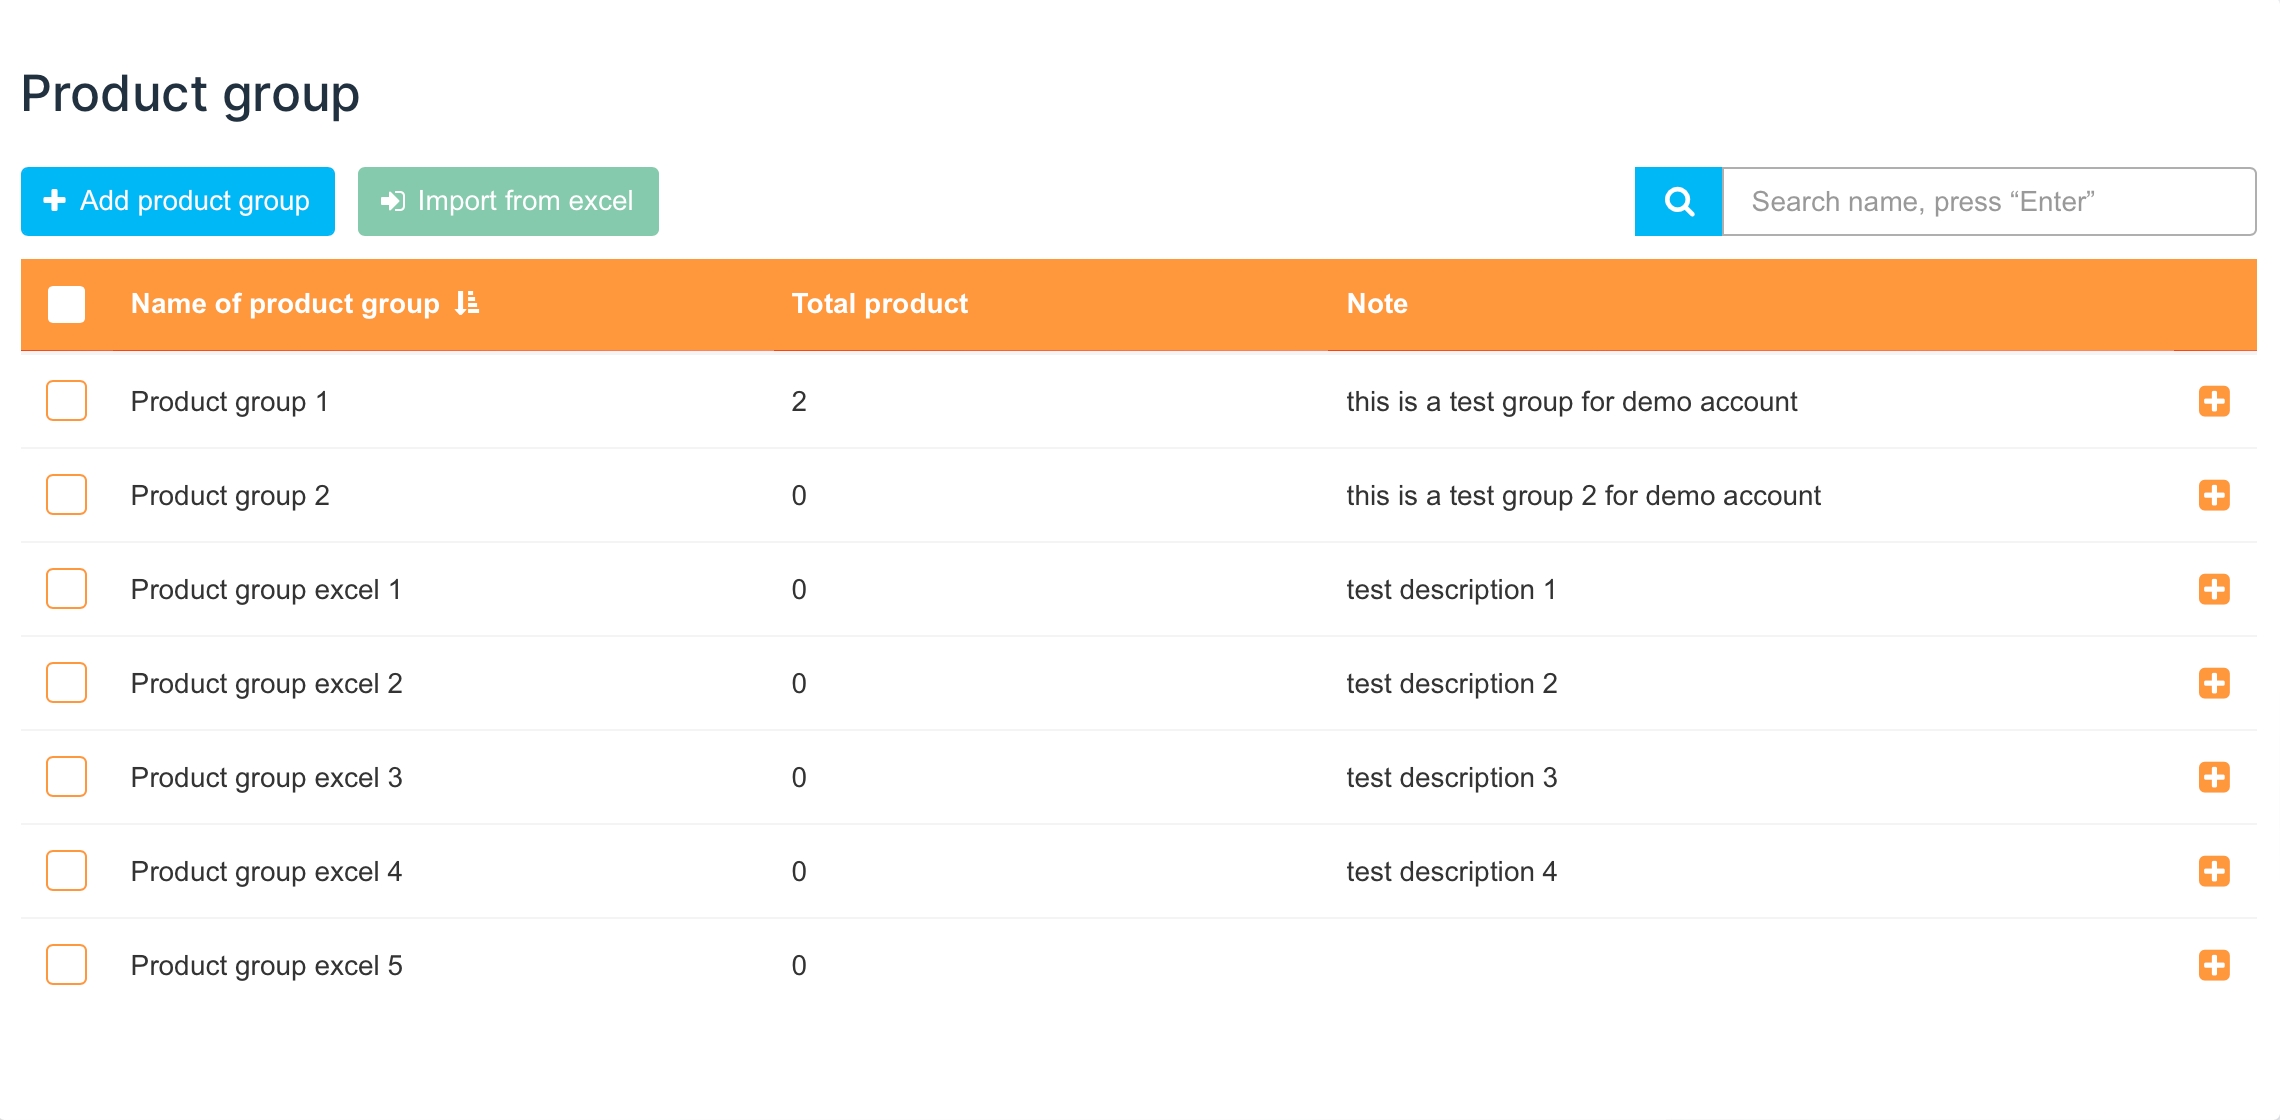Expand the Product group excel 5 row
The height and width of the screenshot is (1120, 2280).
2213,965
